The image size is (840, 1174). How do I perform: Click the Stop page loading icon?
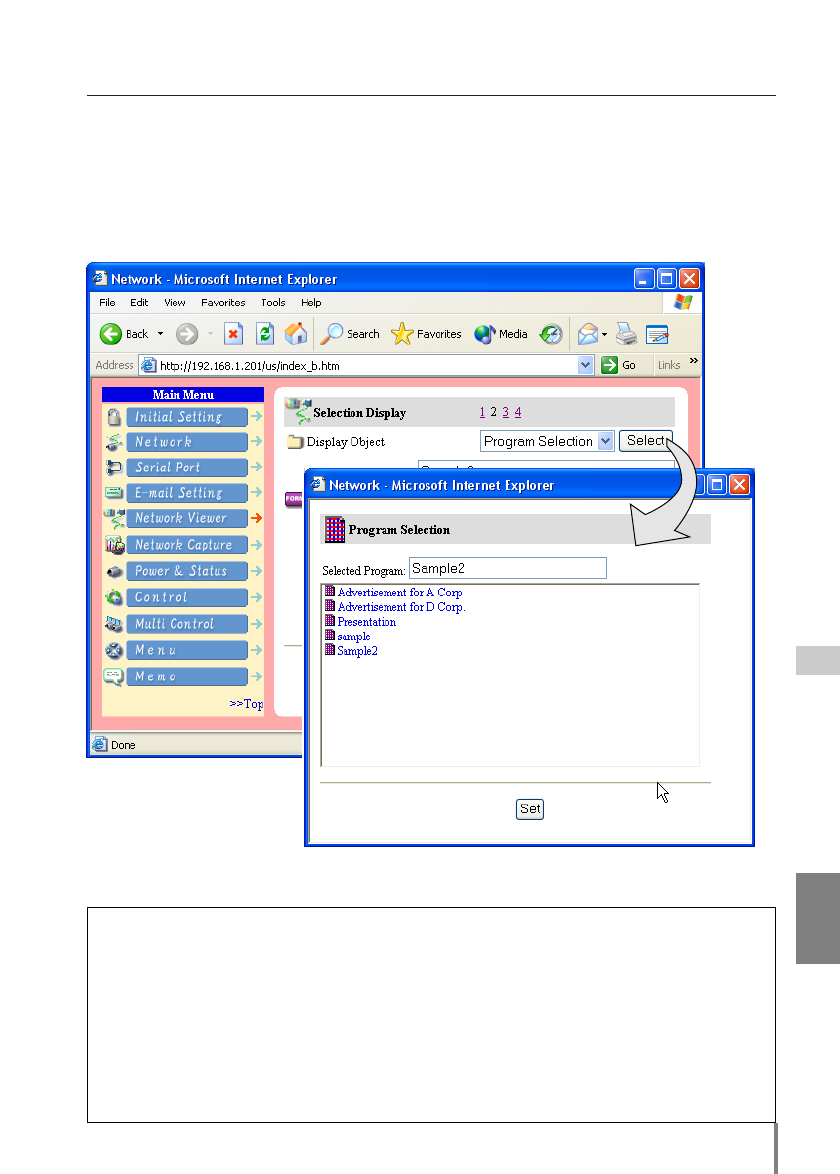[234, 334]
